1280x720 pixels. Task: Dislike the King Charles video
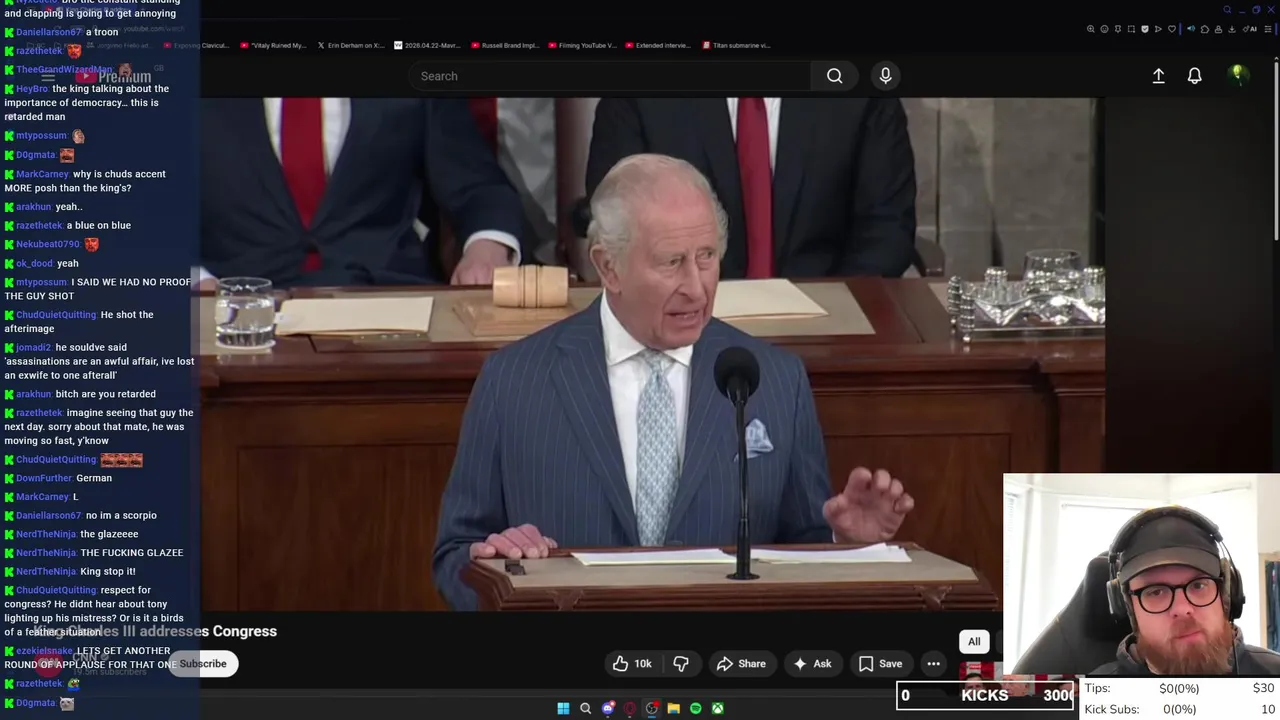[681, 664]
